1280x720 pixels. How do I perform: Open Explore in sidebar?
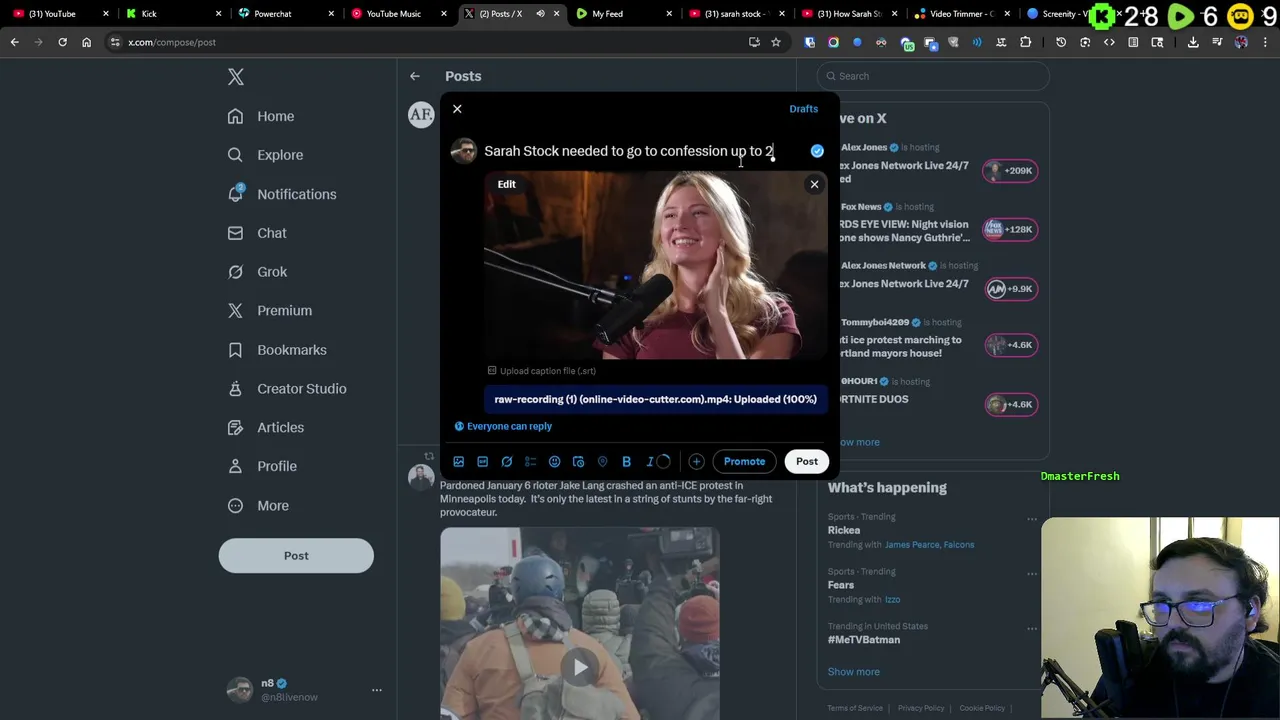[265, 155]
